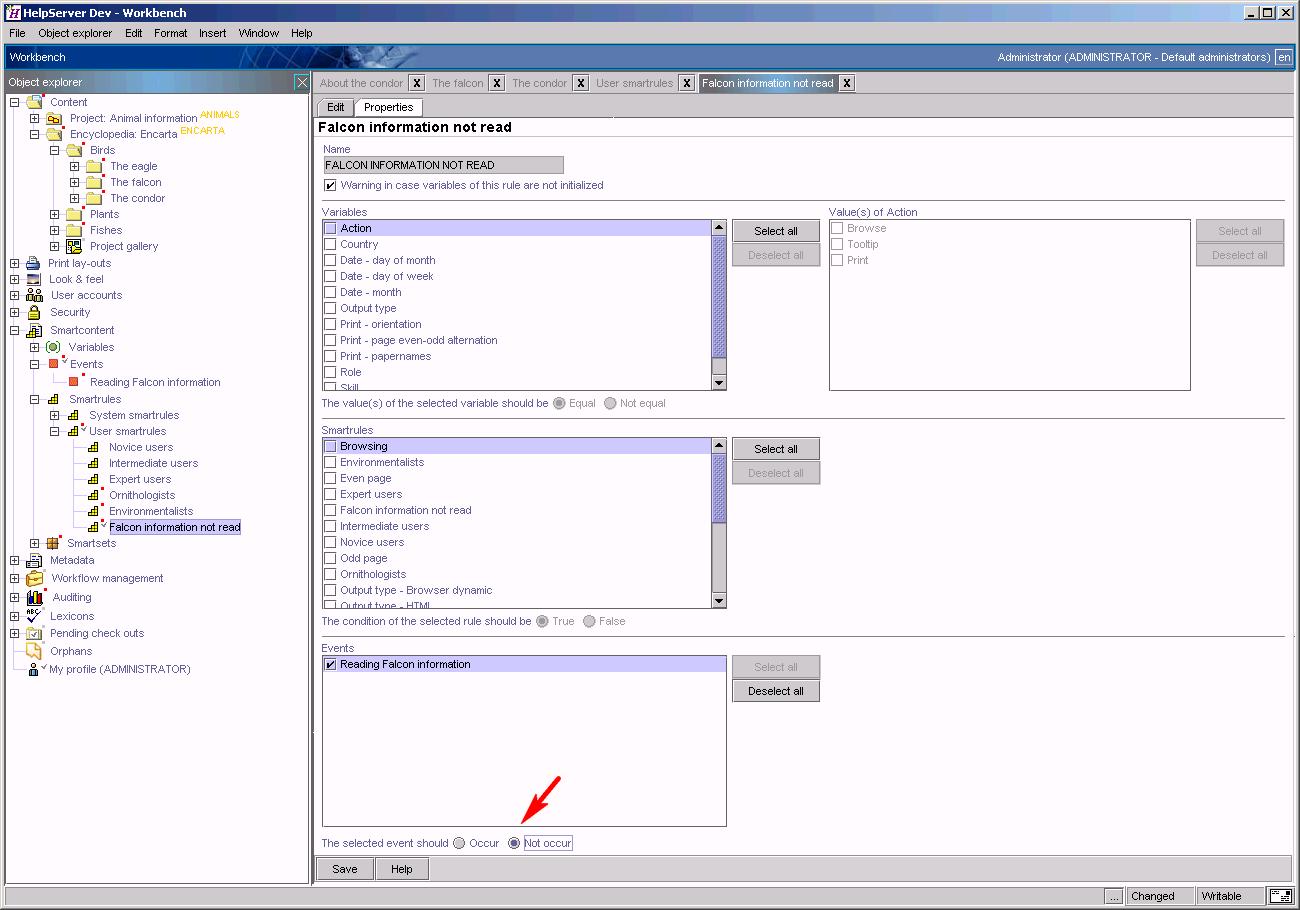Click the Metadata icon in tree
Viewport: 1300px width, 910px height.
34,560
